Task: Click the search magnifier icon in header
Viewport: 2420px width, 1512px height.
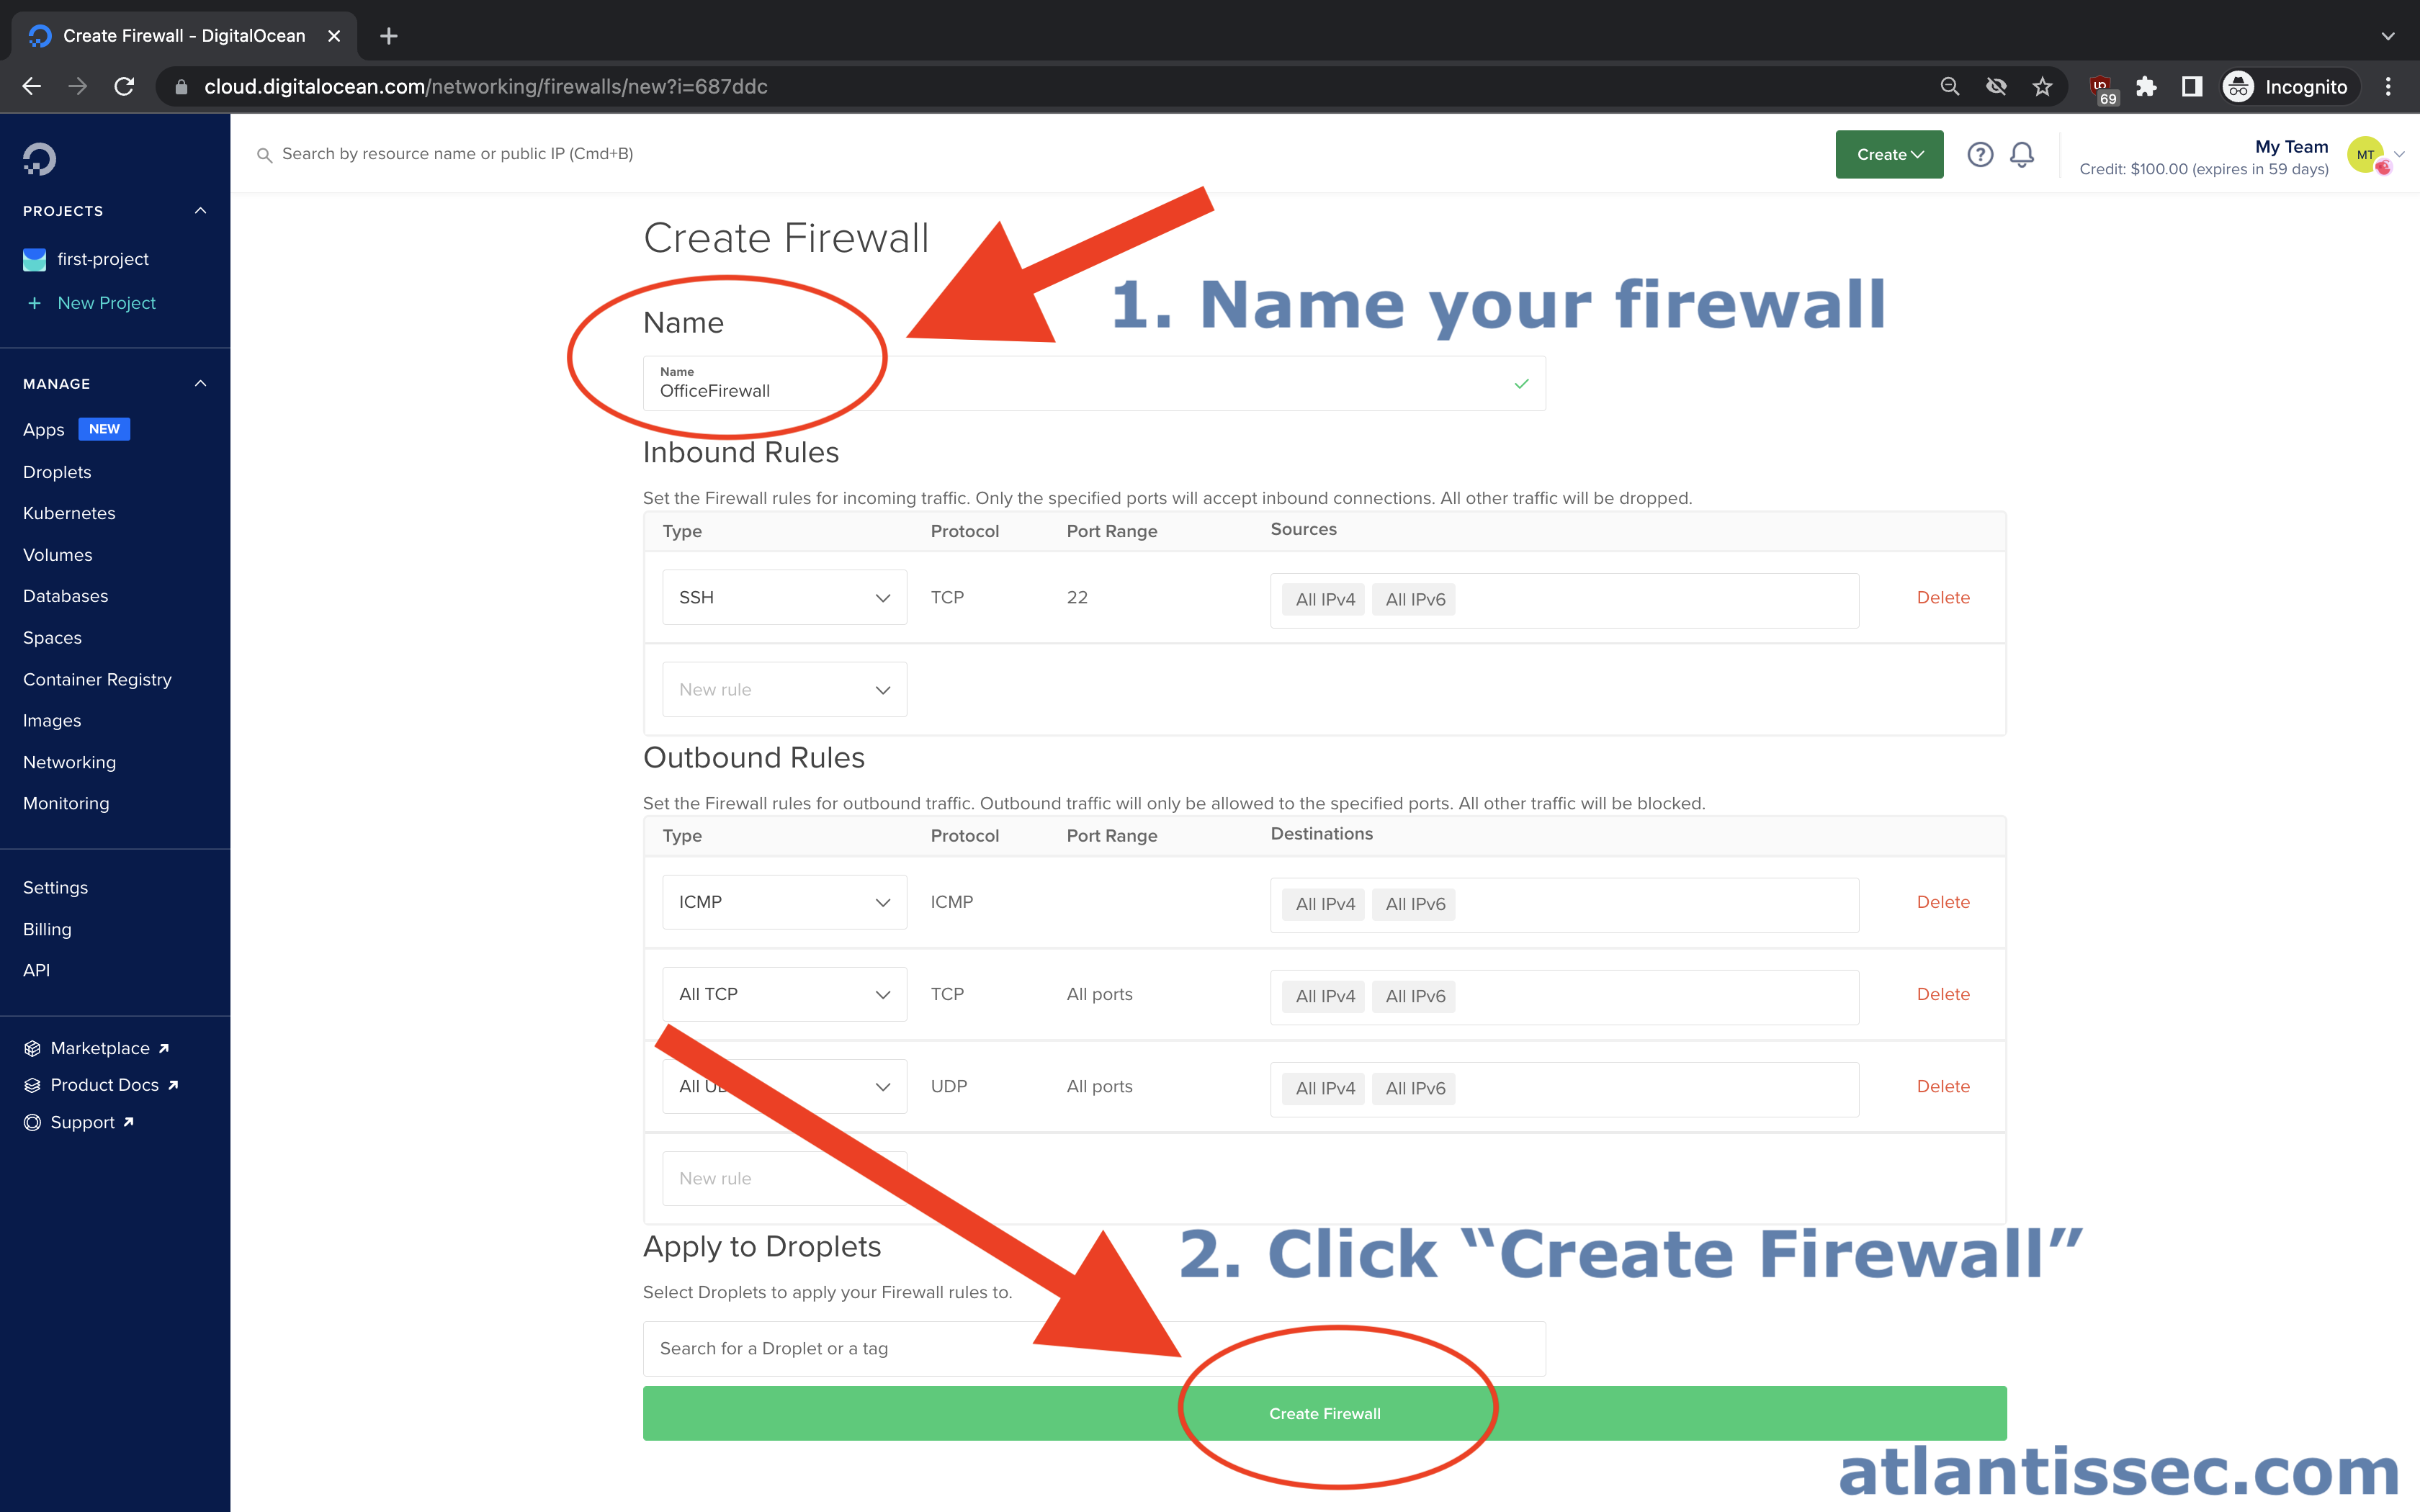Action: [x=264, y=155]
